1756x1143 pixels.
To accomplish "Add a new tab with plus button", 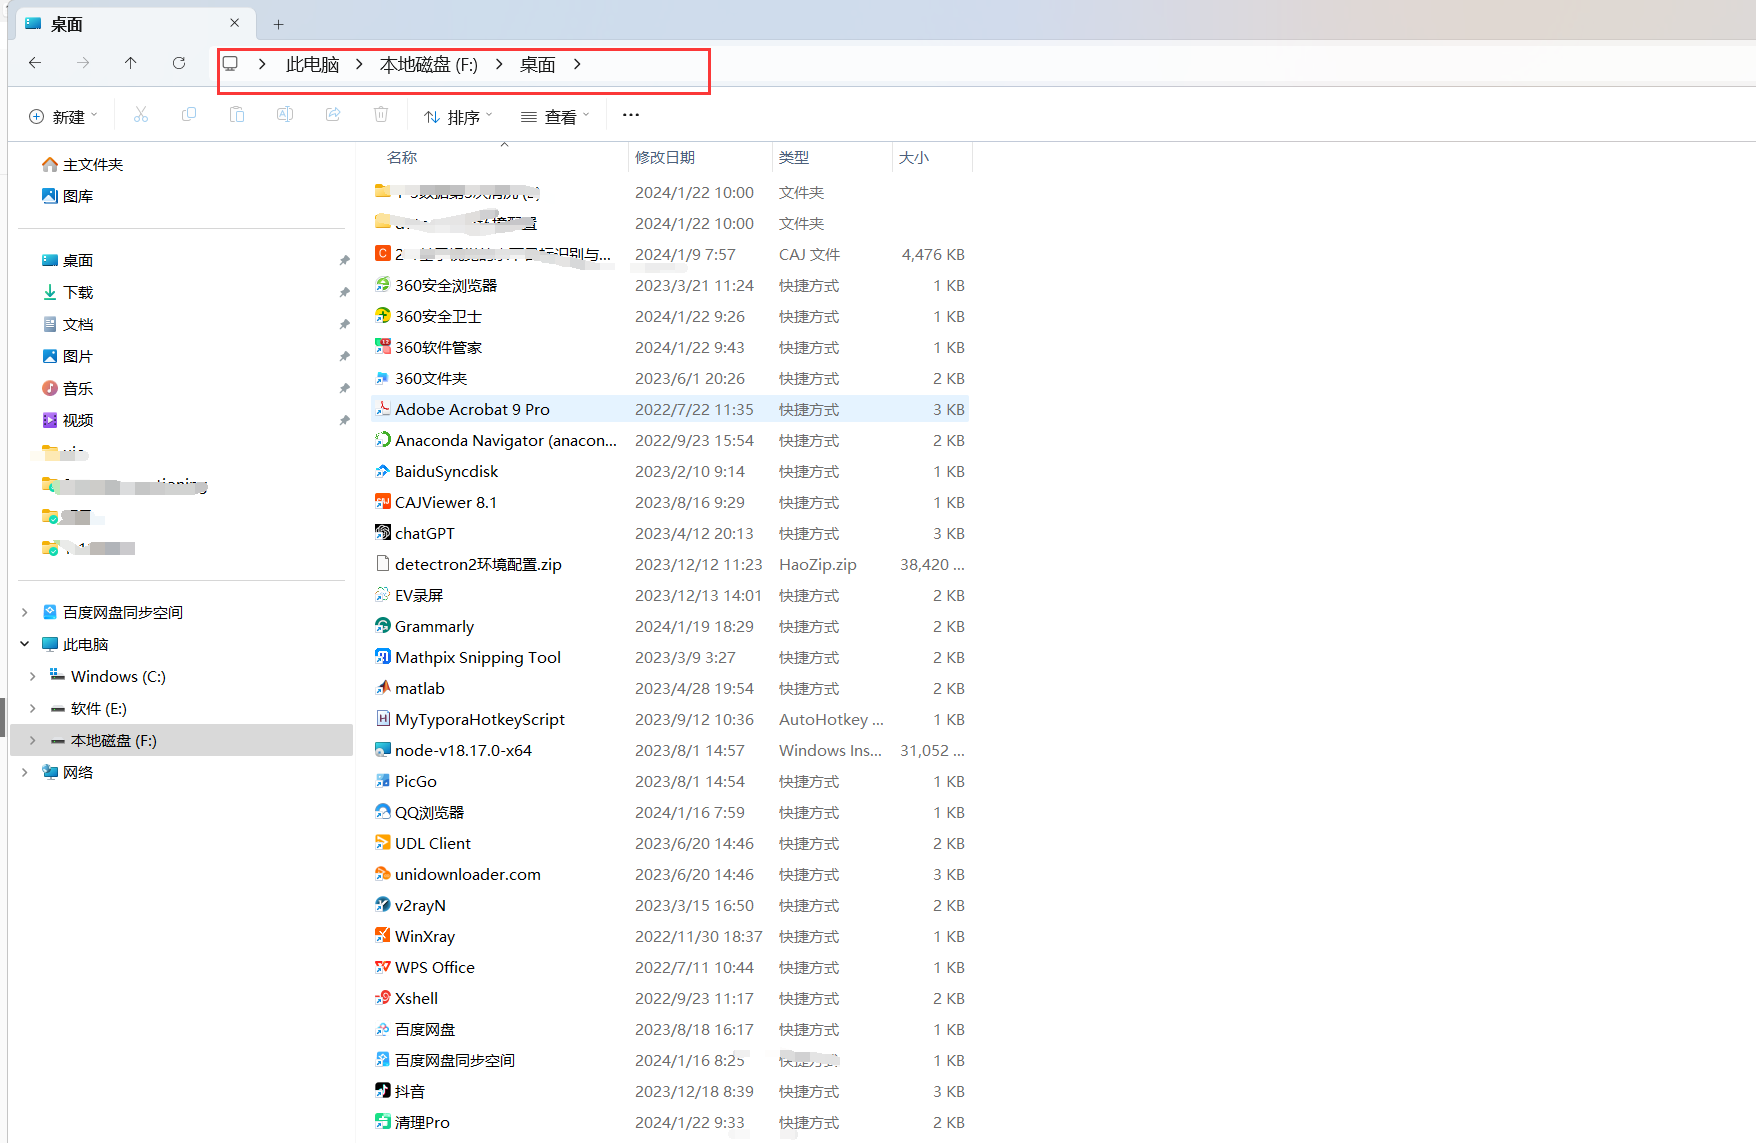I will point(279,24).
